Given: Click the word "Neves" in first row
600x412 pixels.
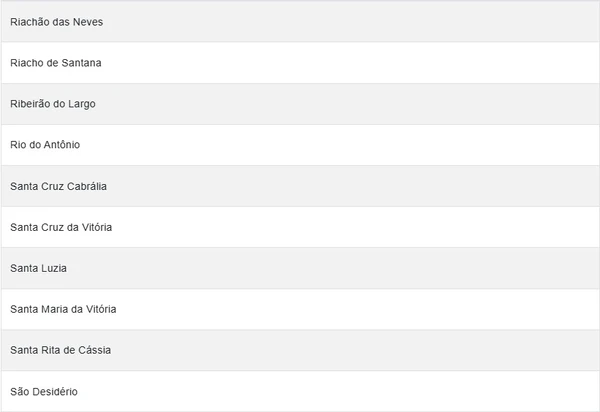Looking at the screenshot, I should pyautogui.click(x=88, y=22).
